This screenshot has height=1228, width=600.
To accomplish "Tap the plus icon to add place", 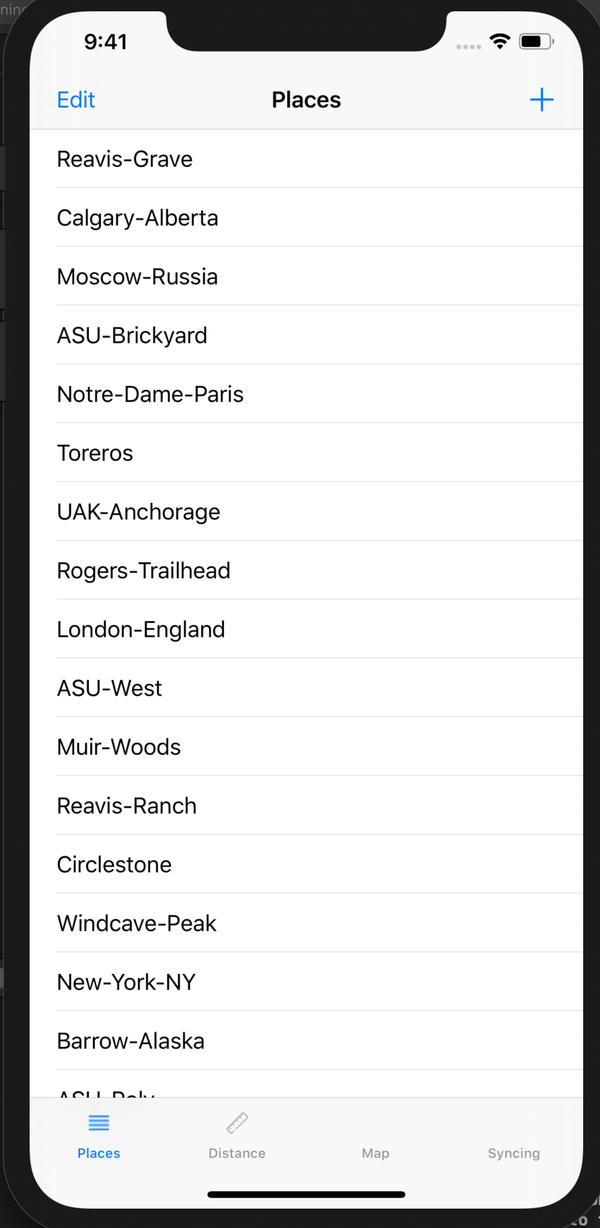I will (x=541, y=100).
